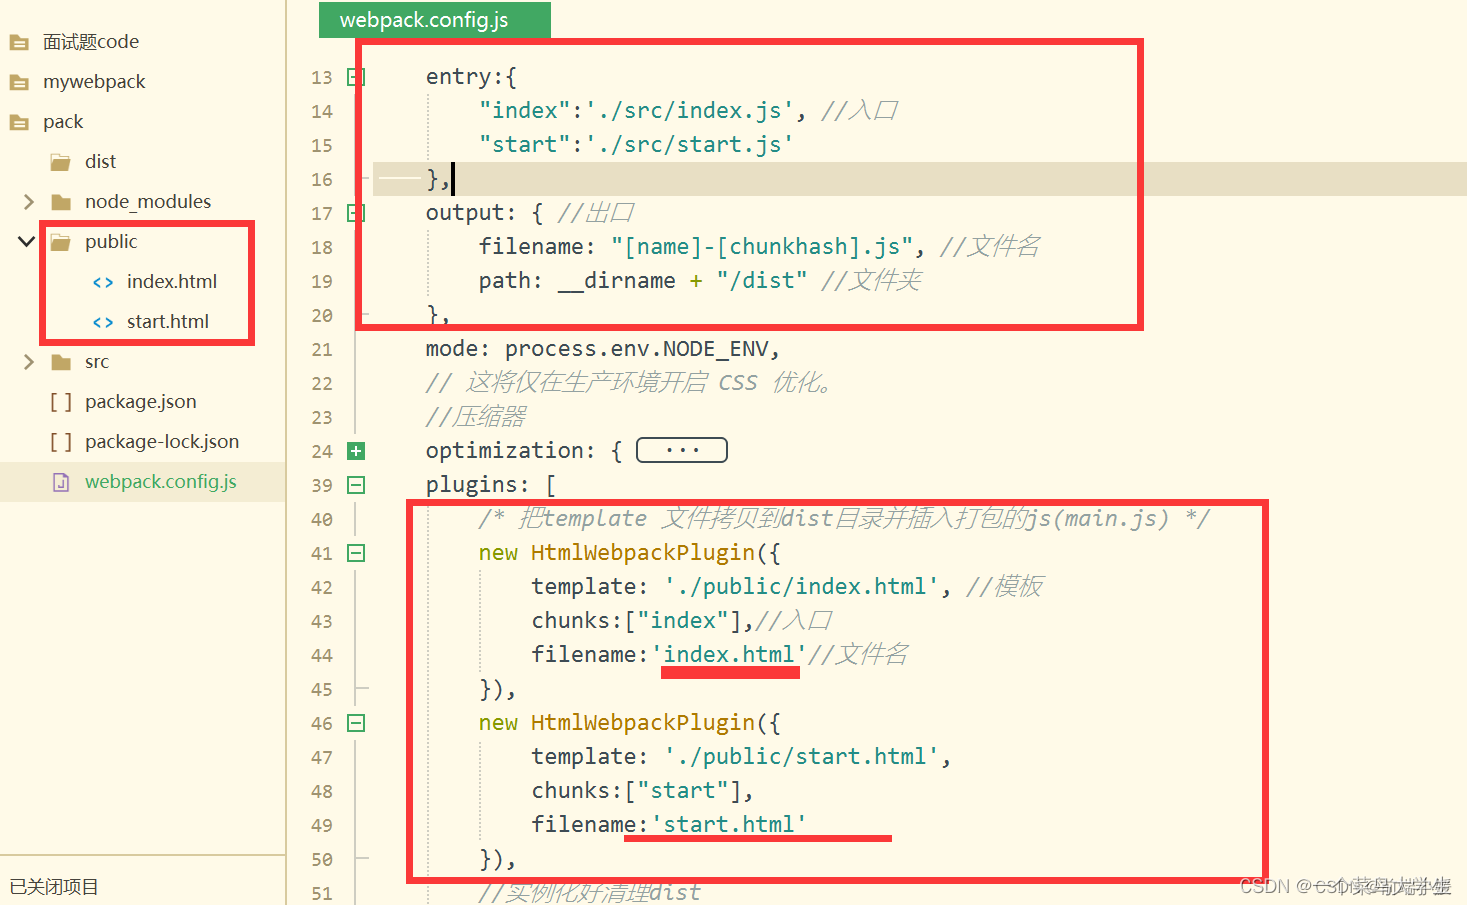This screenshot has width=1467, height=905.
Task: Select webpack.config.js in the file tree
Action: [161, 482]
